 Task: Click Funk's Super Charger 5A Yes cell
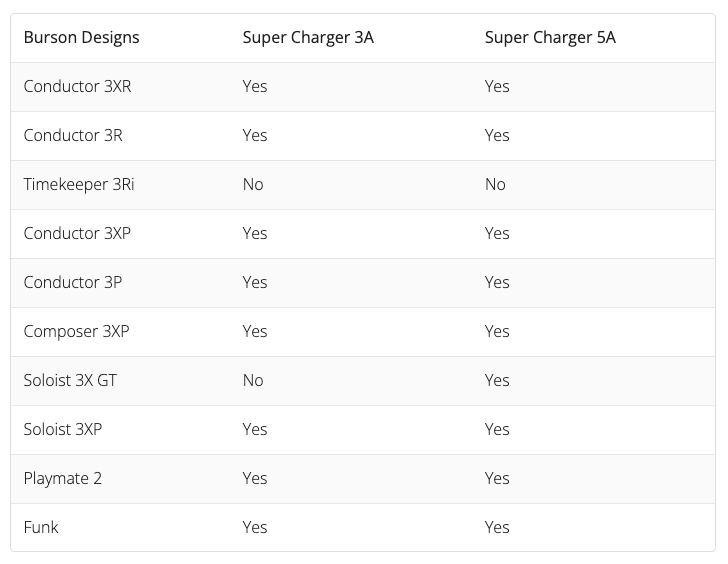tap(497, 528)
